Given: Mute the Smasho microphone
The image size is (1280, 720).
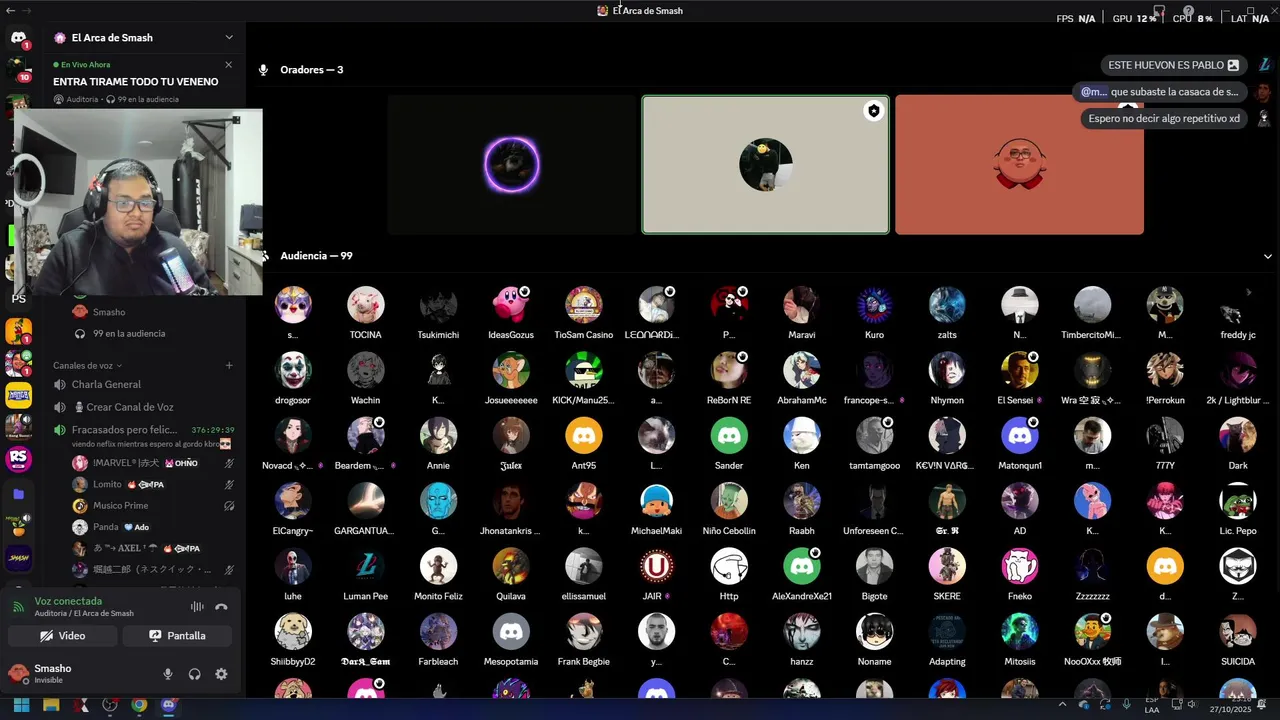Looking at the screenshot, I should 168,674.
